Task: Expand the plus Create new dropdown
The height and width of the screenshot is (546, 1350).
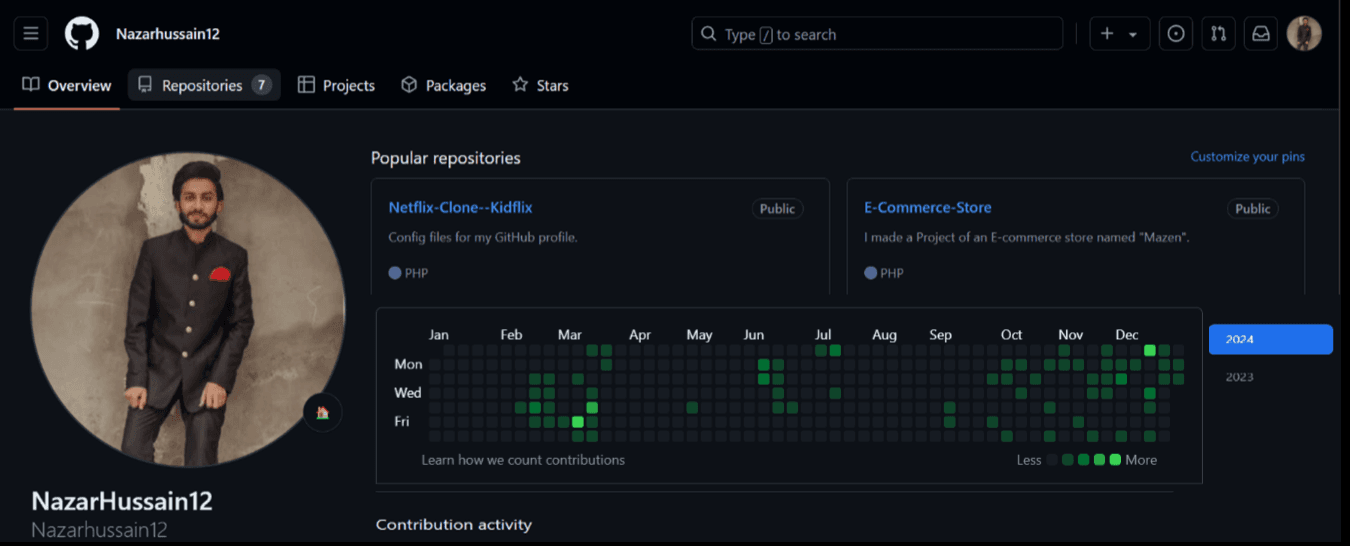Action: (1119, 34)
